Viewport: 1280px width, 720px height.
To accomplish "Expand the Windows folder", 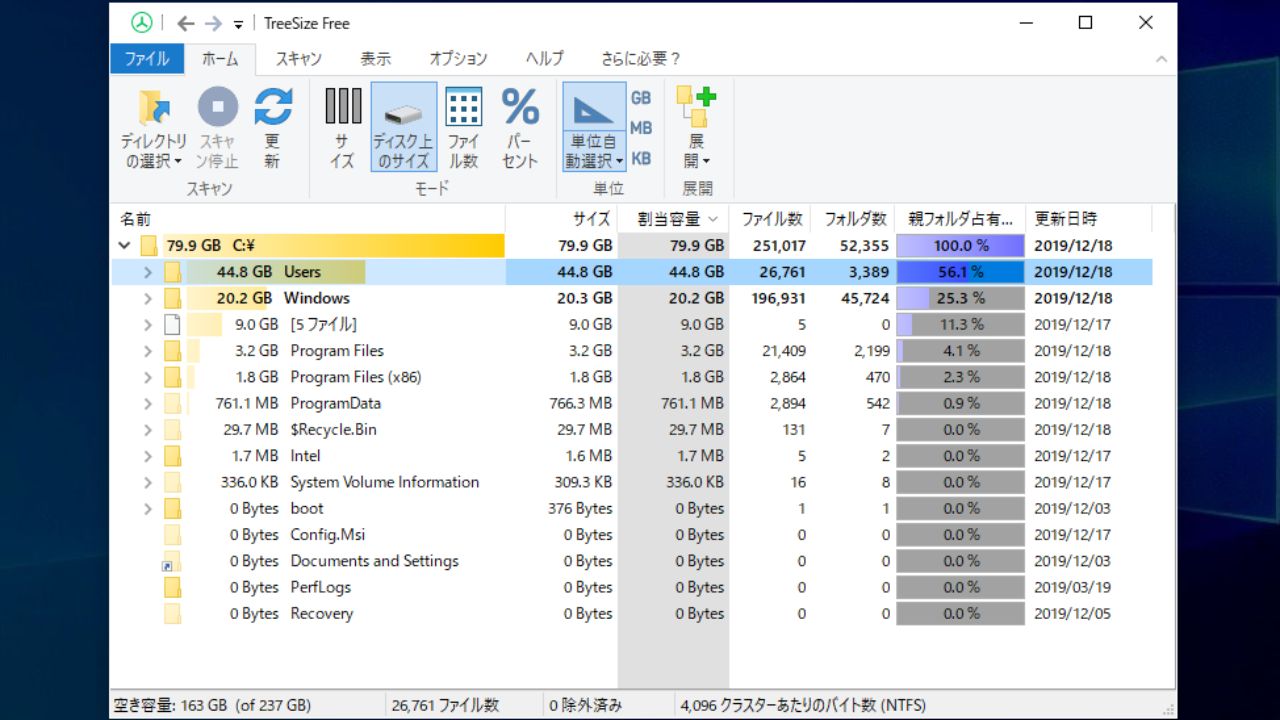I will click(x=148, y=298).
